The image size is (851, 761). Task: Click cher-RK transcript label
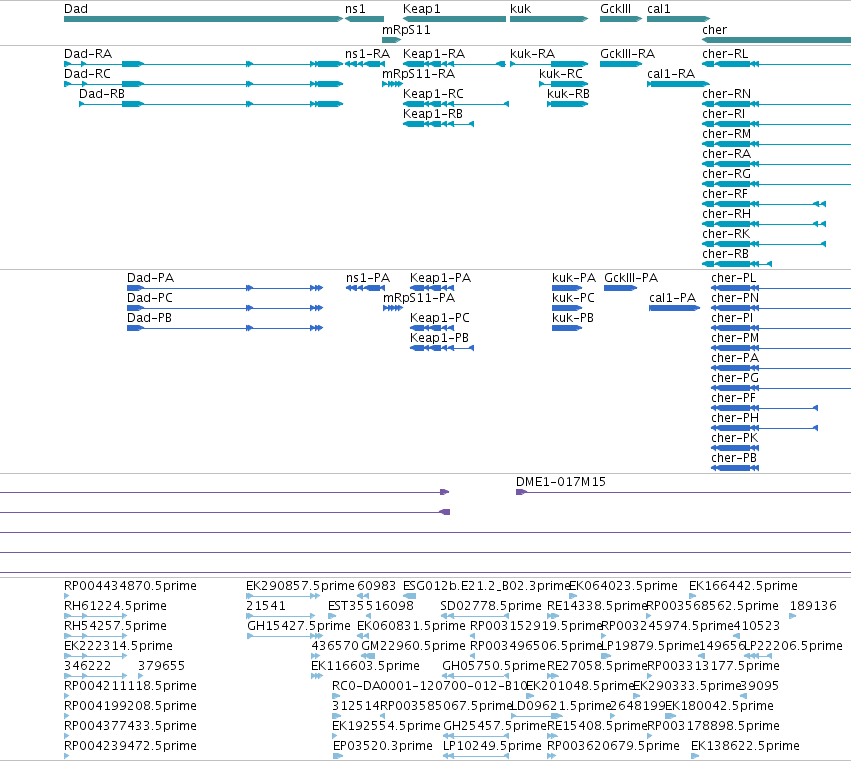click(x=726, y=234)
